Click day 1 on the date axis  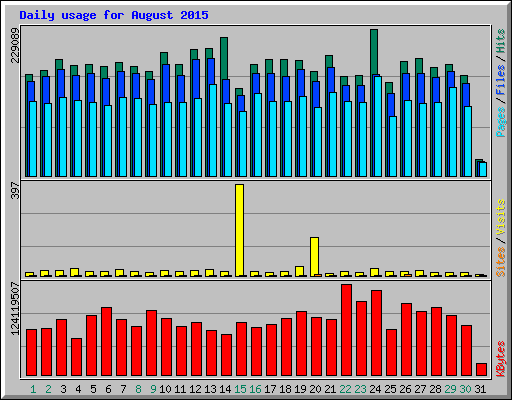point(33,389)
